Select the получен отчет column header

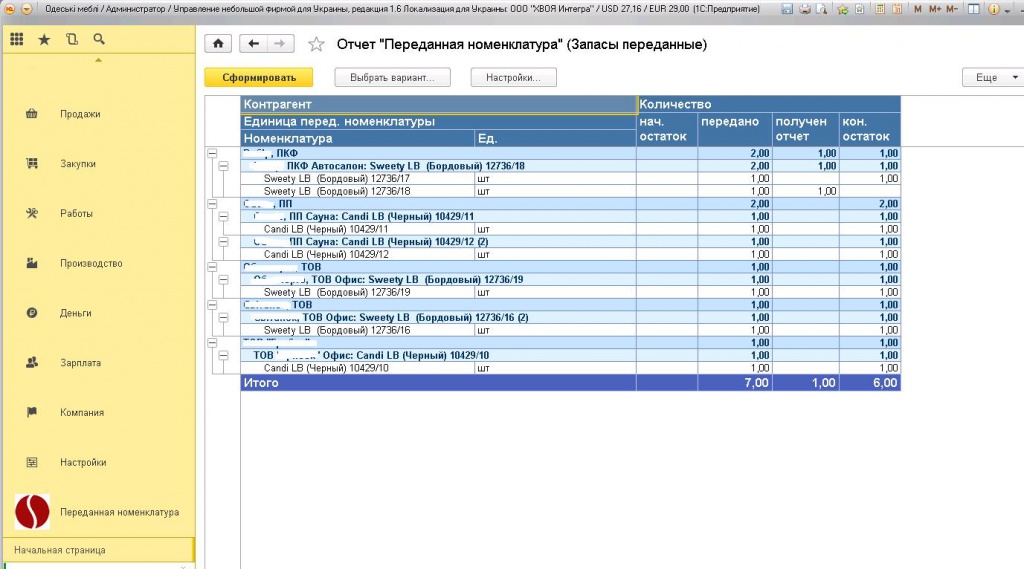pos(805,129)
